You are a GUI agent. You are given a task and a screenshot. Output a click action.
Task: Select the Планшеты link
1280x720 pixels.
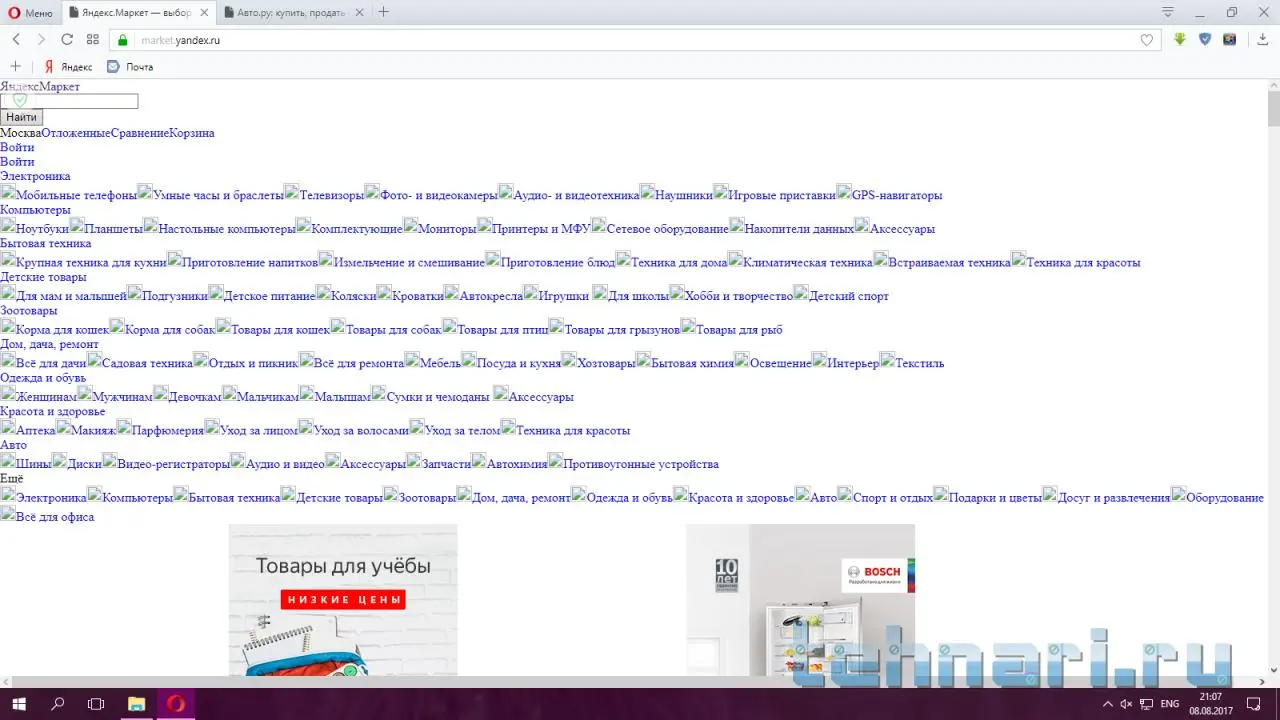pyautogui.click(x=113, y=229)
